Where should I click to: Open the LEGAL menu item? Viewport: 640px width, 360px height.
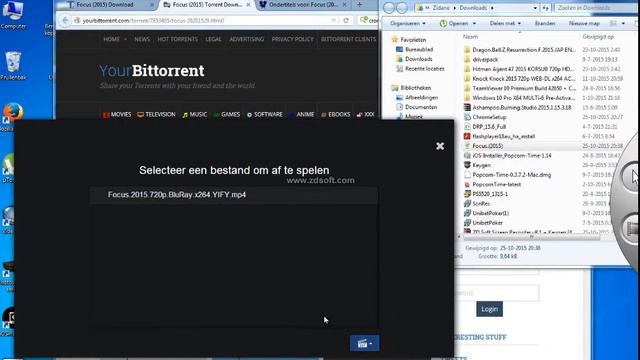pos(213,39)
